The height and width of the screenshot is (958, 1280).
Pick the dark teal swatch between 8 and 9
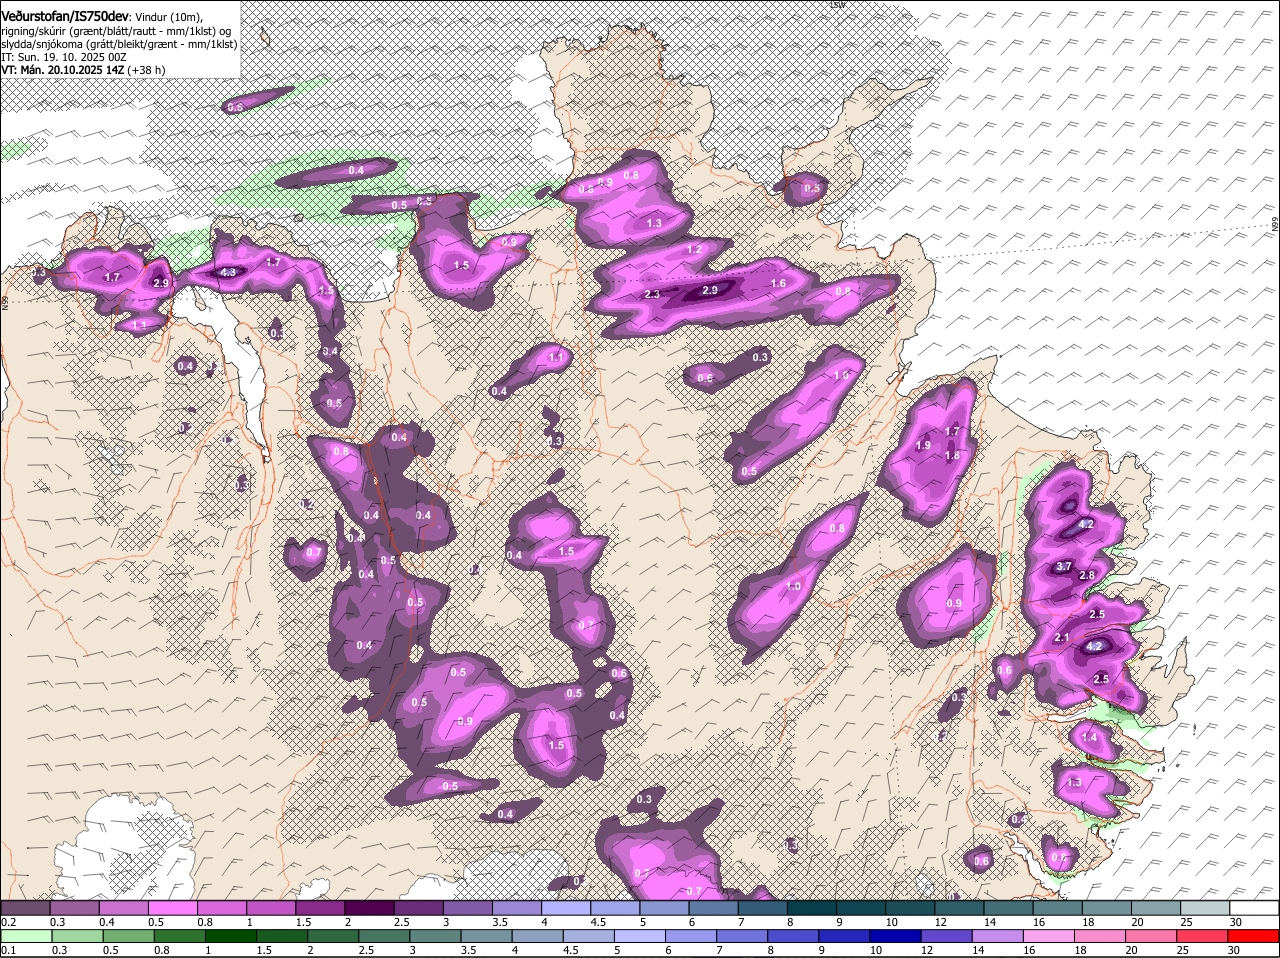point(811,908)
